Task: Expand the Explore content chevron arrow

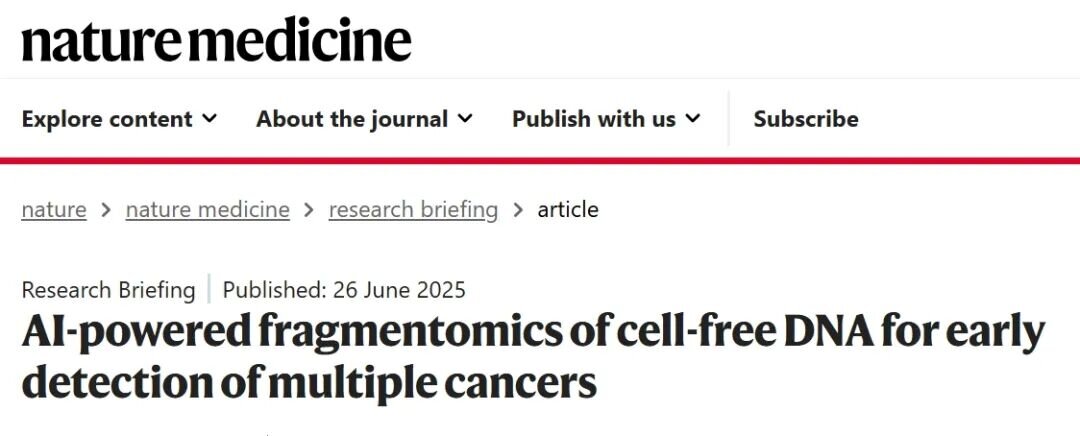Action: tap(209, 118)
